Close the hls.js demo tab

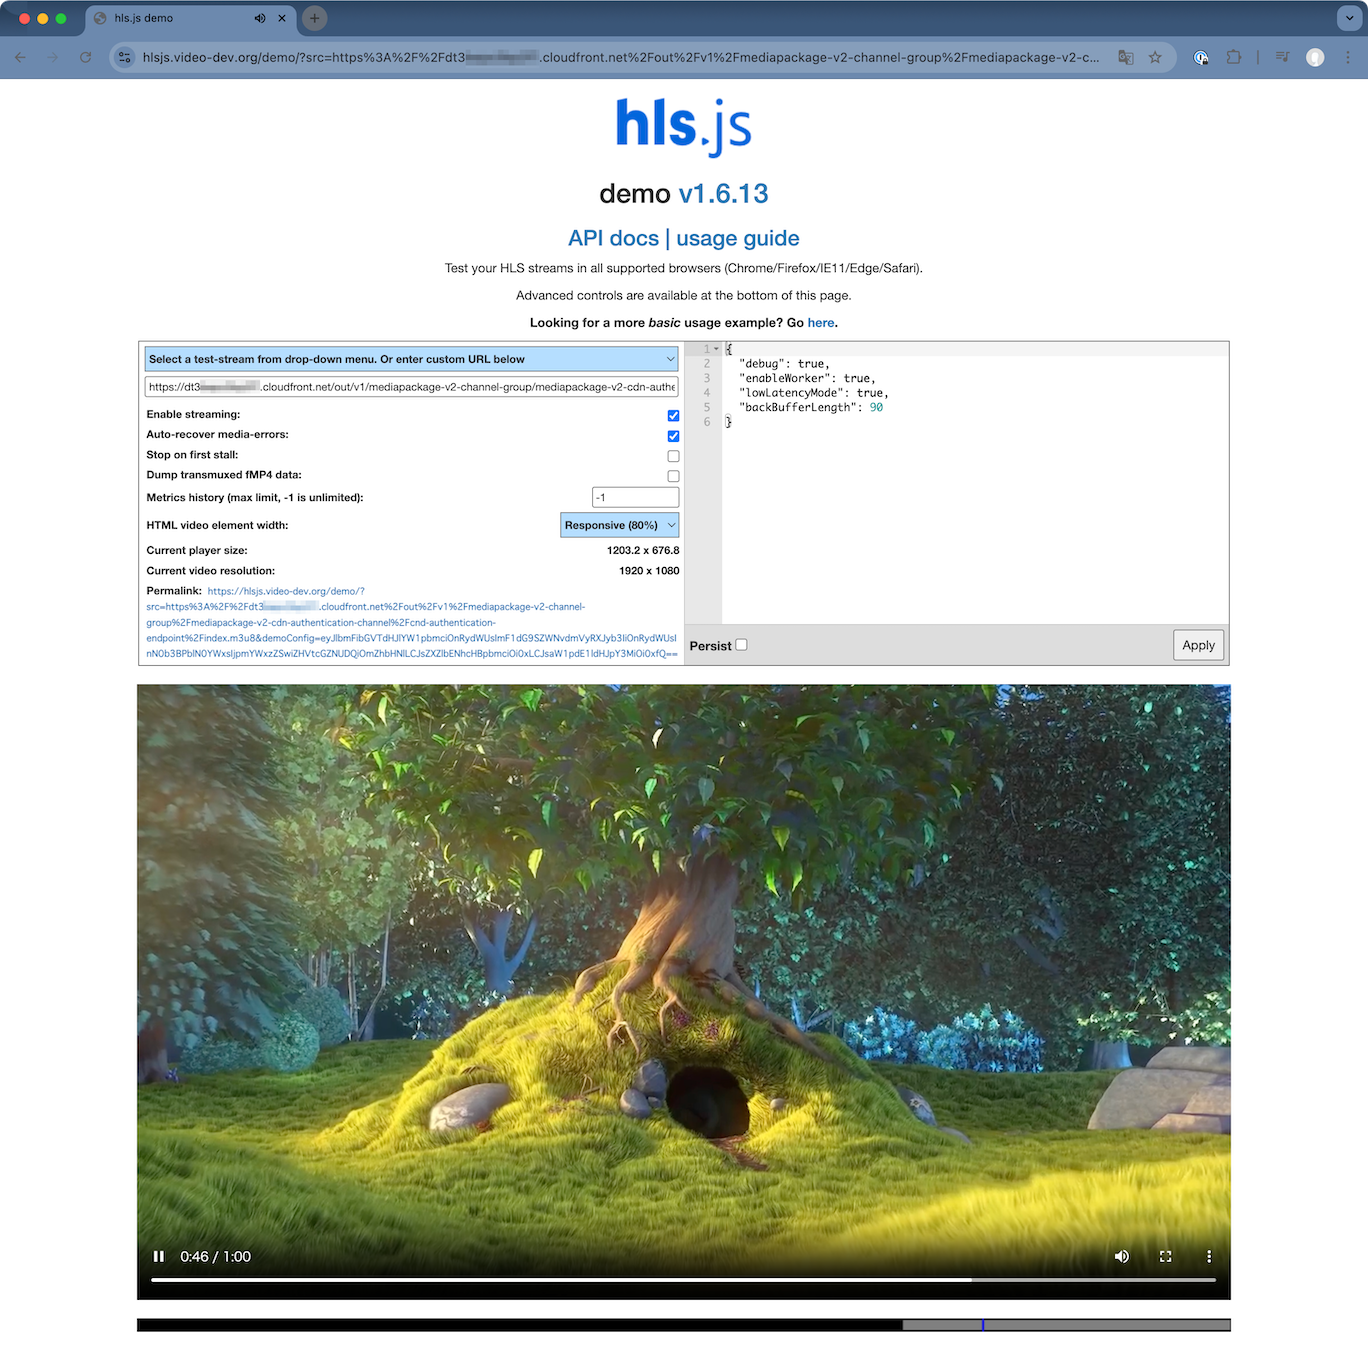click(282, 18)
